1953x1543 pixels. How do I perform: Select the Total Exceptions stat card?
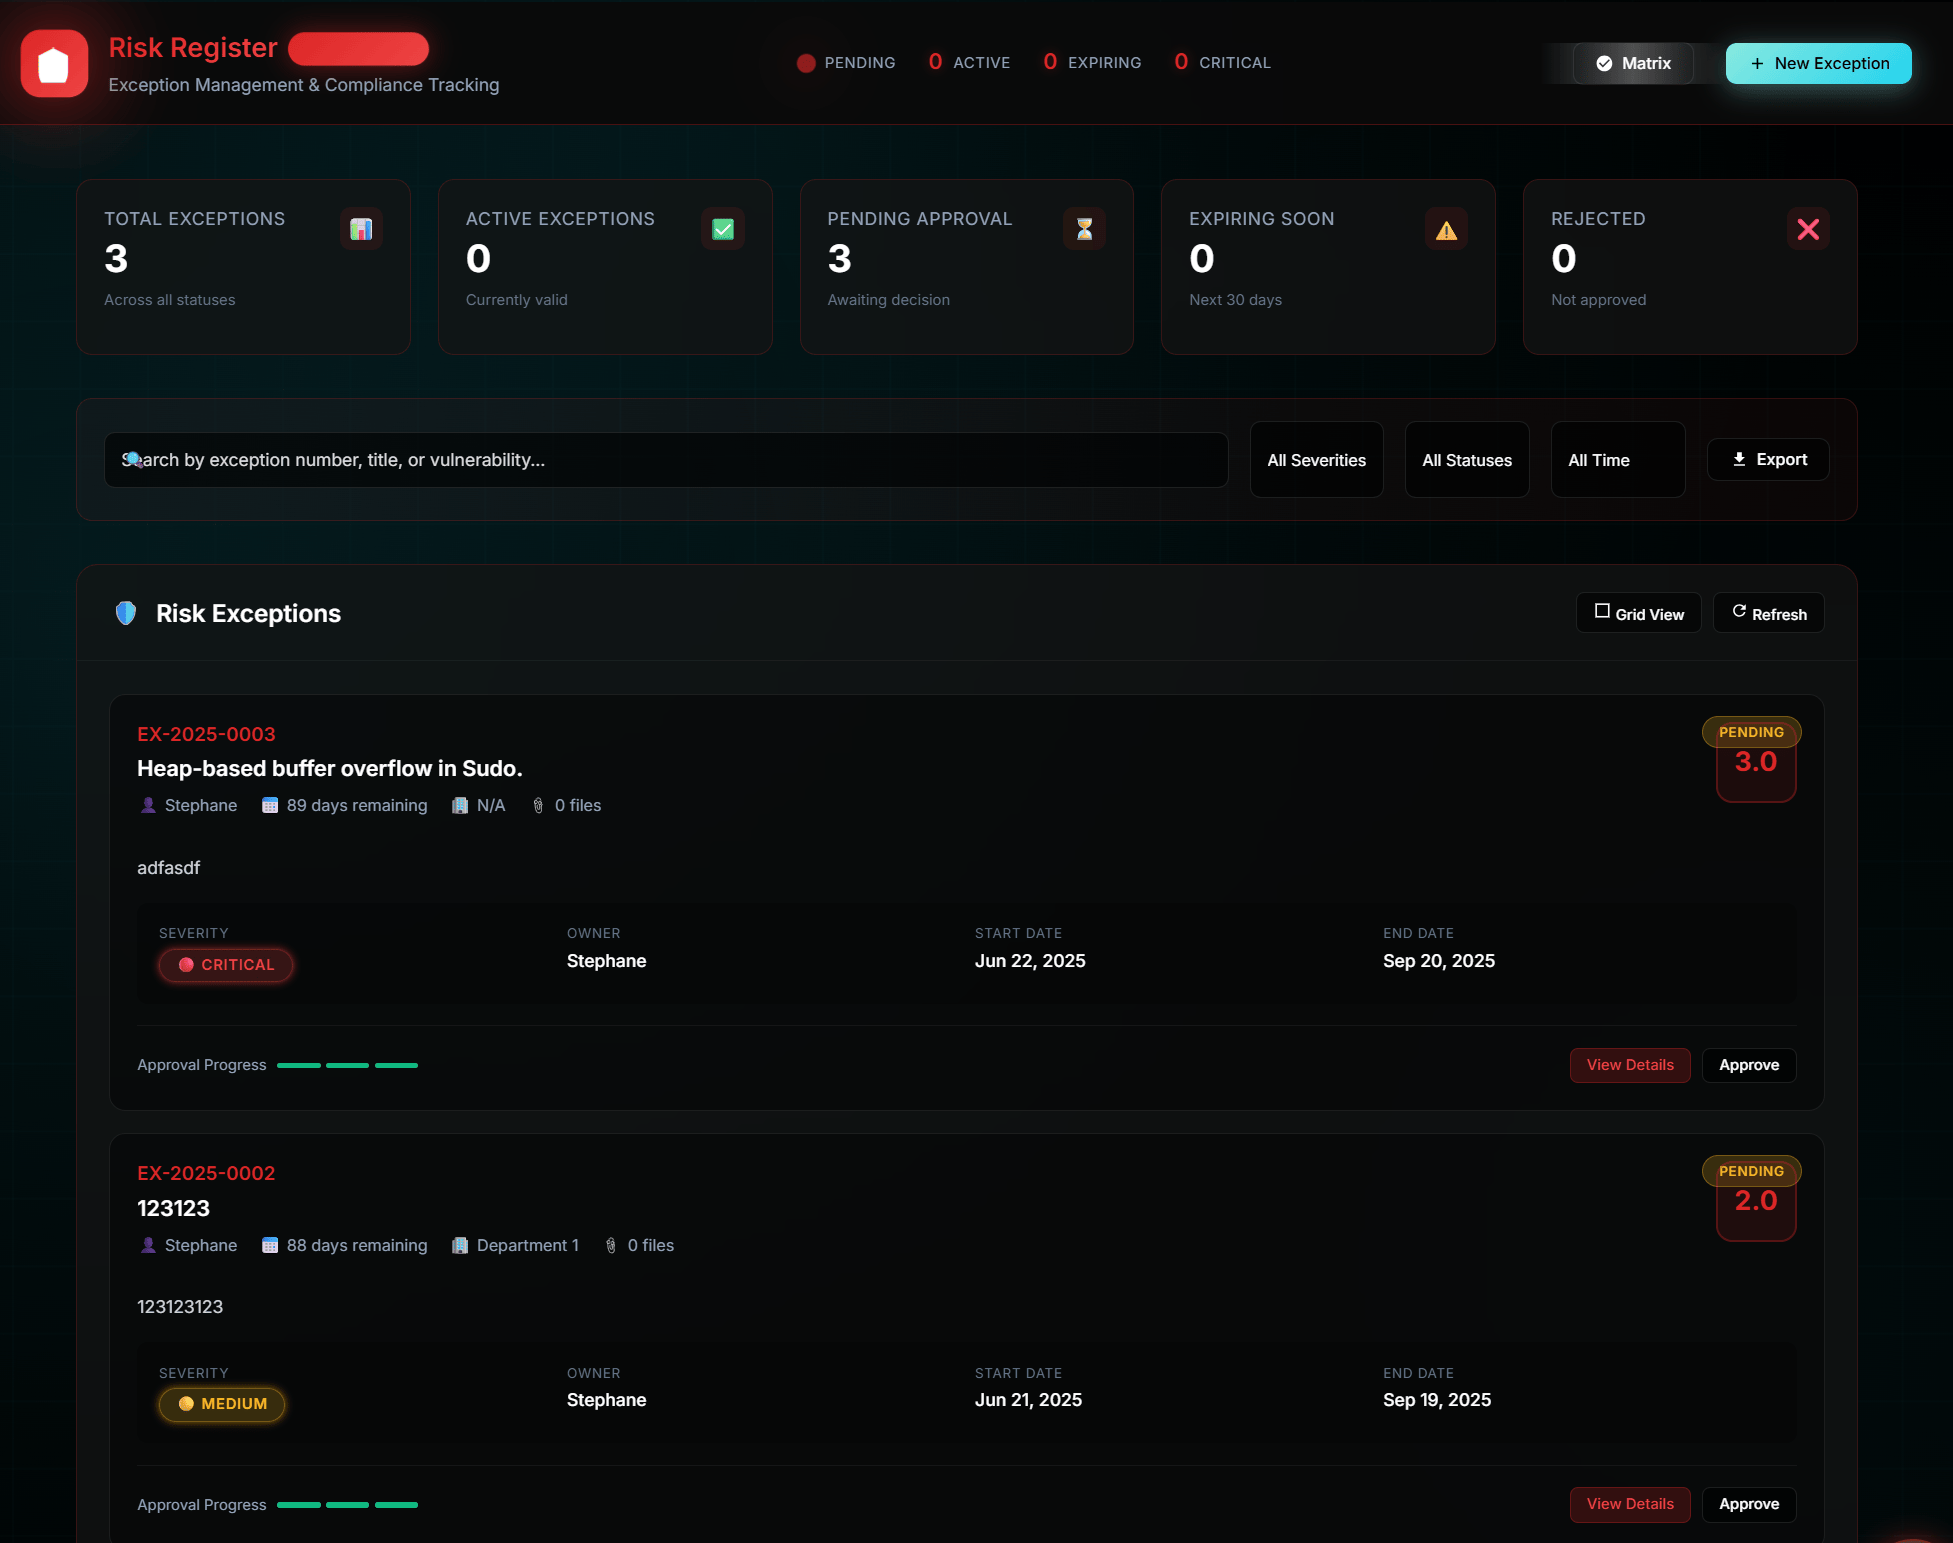point(243,267)
